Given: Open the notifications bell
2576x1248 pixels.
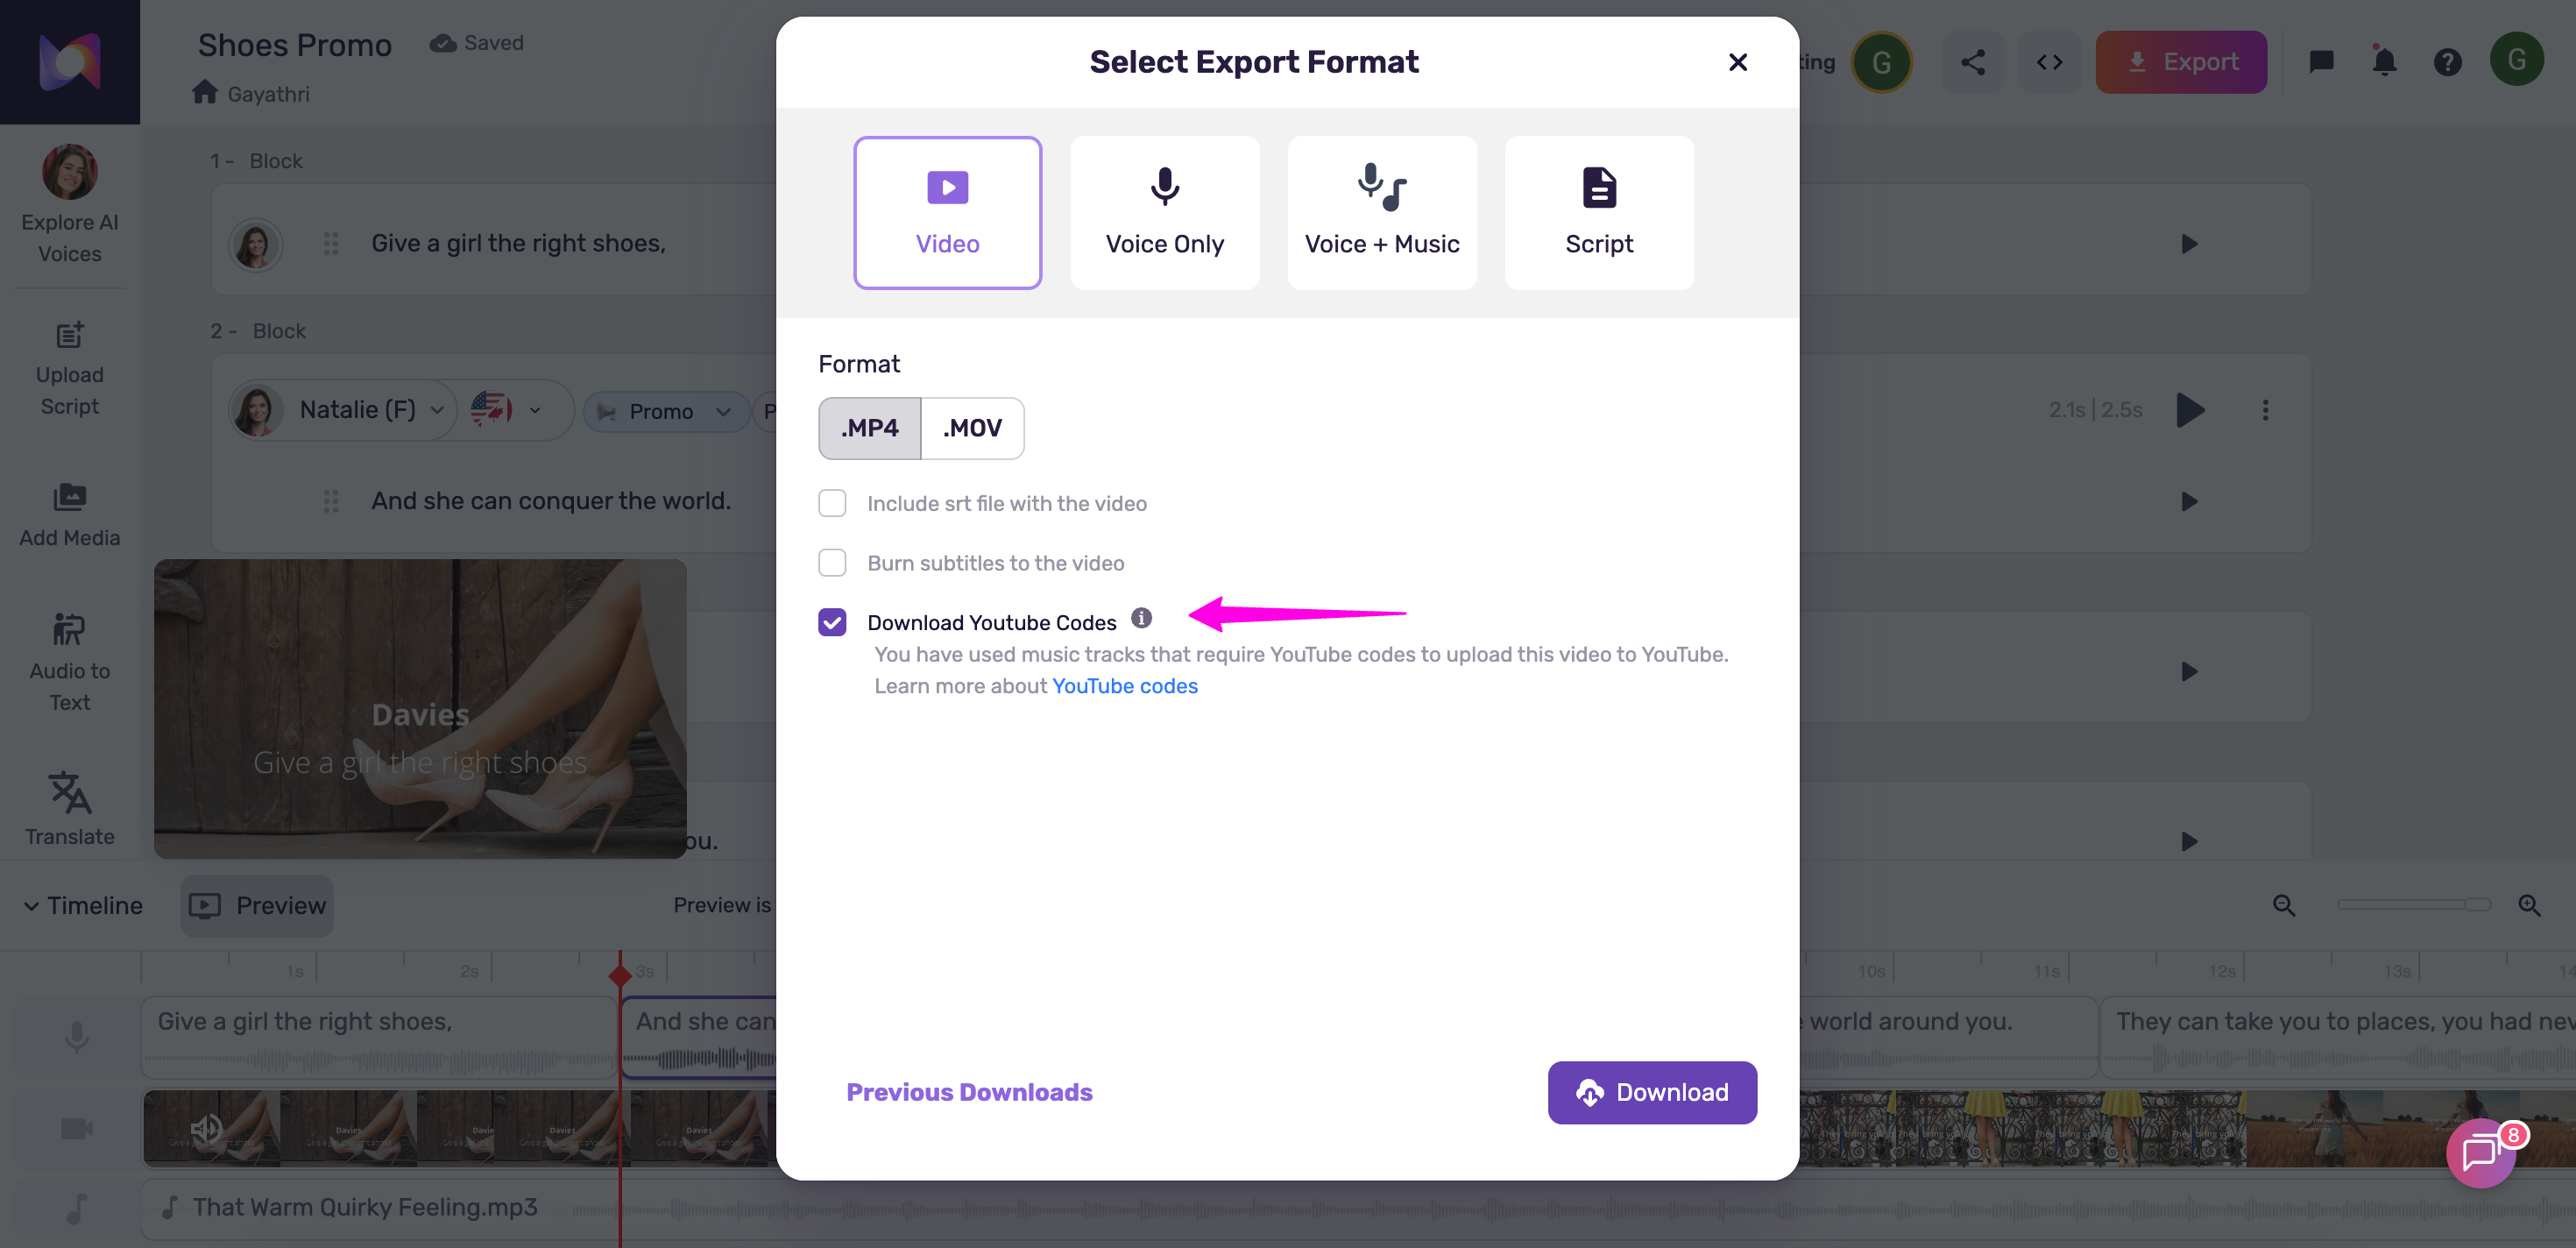Looking at the screenshot, I should tap(2384, 62).
